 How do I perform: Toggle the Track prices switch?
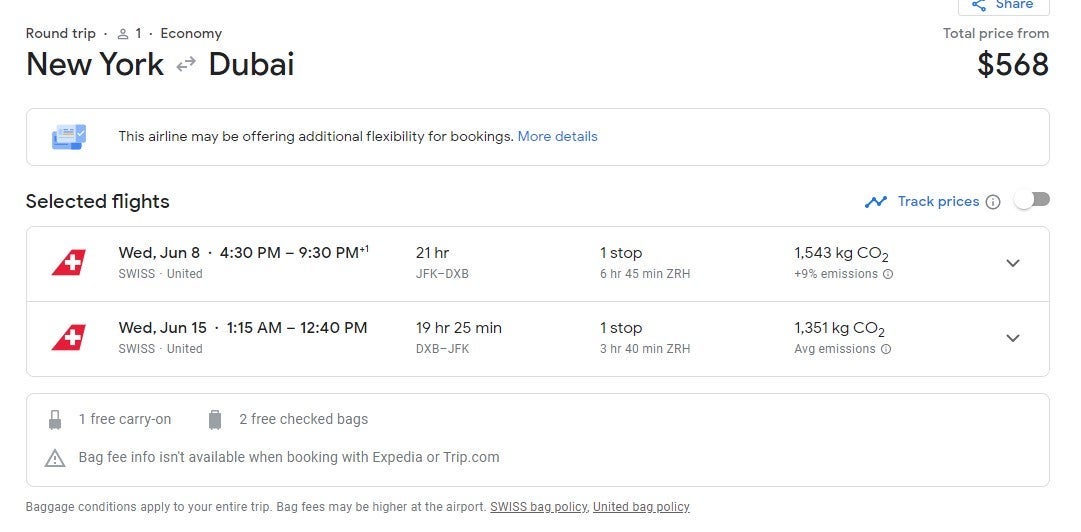[1032, 200]
